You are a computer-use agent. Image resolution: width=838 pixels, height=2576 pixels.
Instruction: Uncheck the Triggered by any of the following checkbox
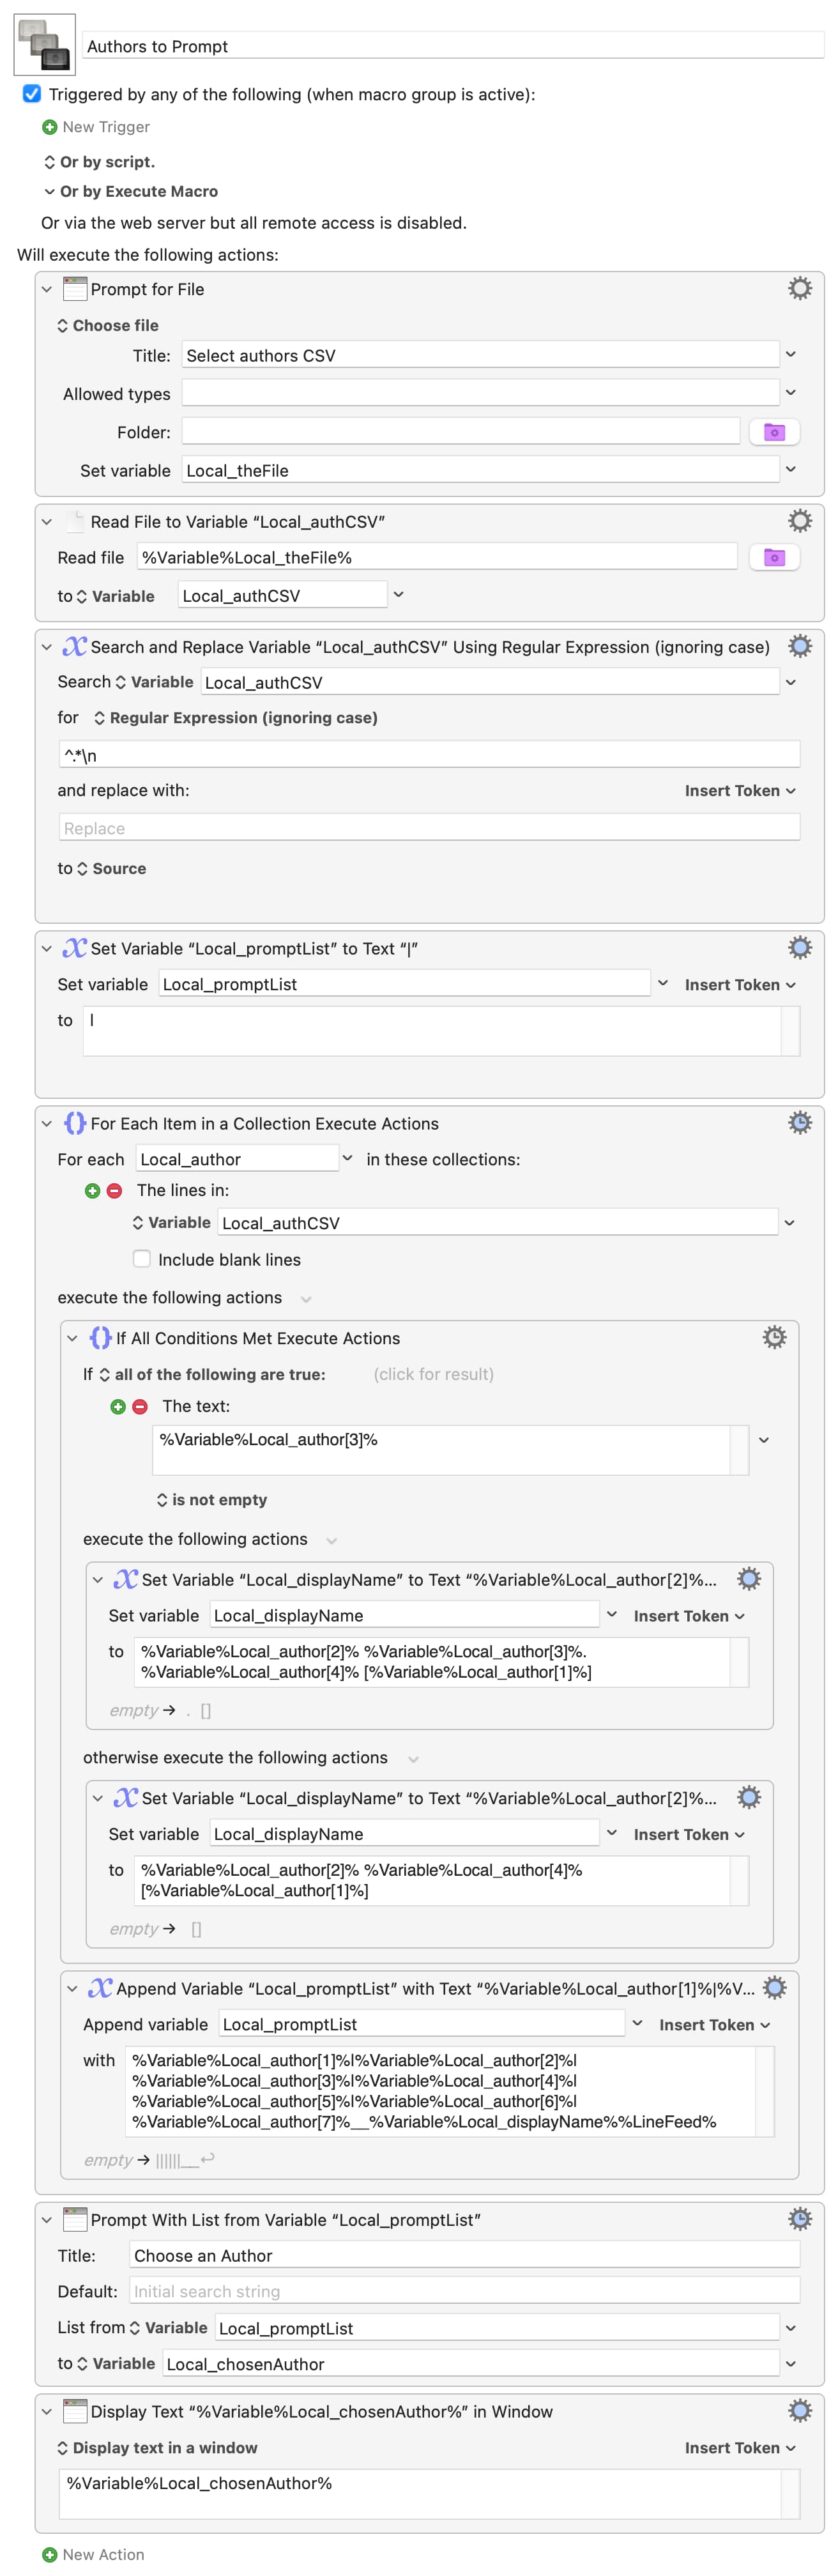pyautogui.click(x=32, y=94)
